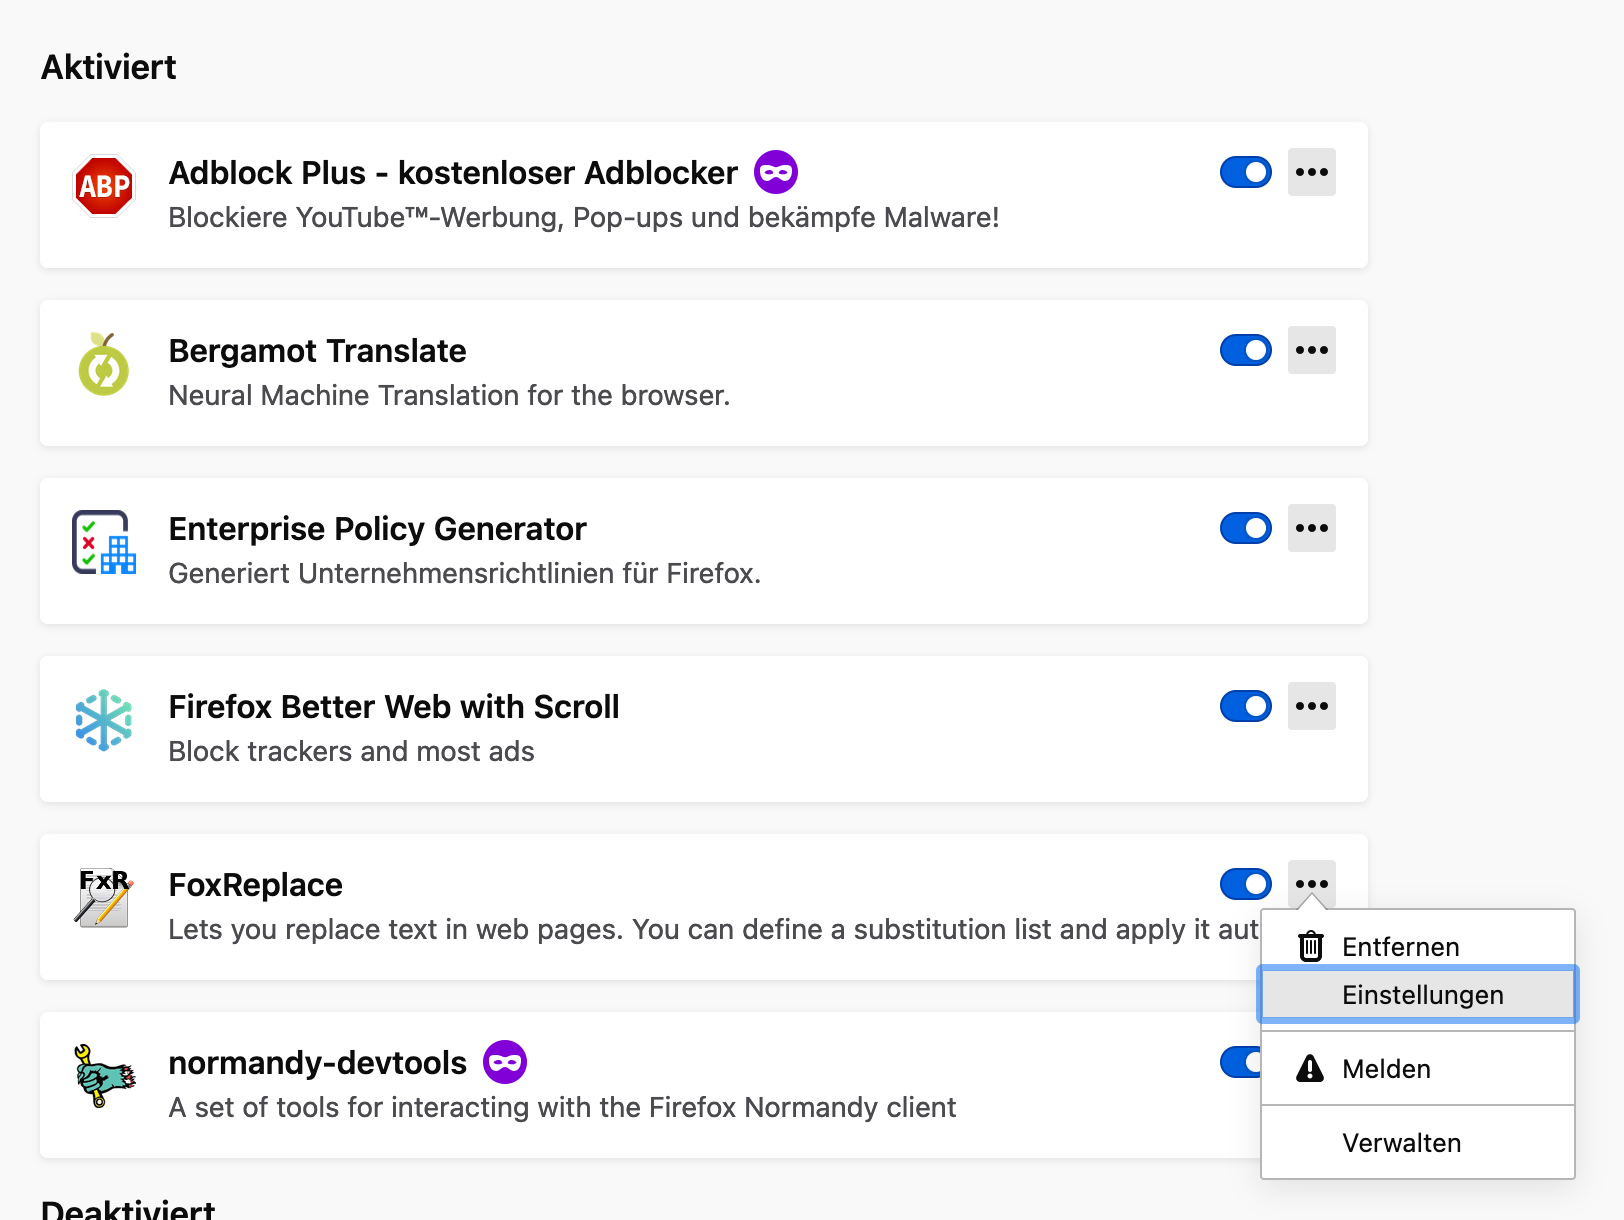Choose Entfernen in the FoxReplace menu

coord(1400,946)
